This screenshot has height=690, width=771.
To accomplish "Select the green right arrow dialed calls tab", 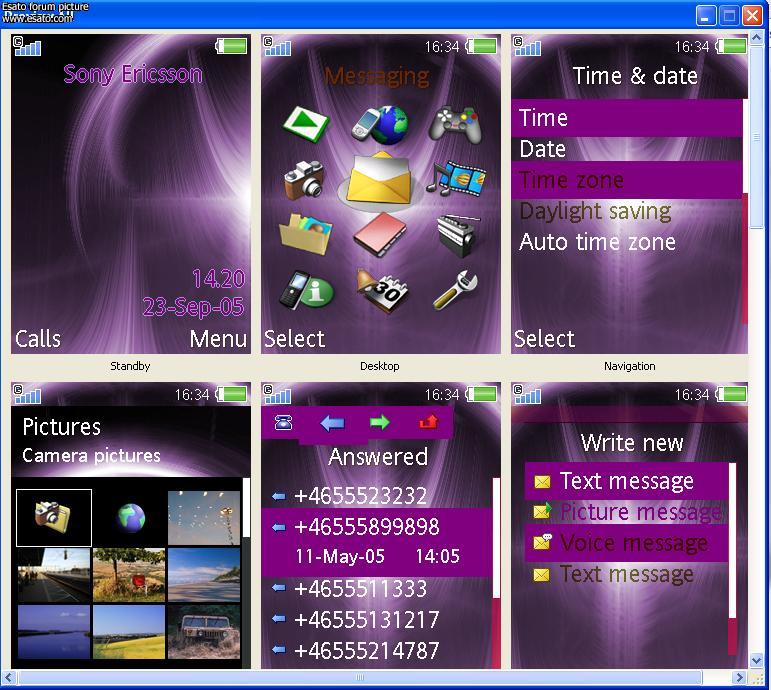I will tap(379, 422).
